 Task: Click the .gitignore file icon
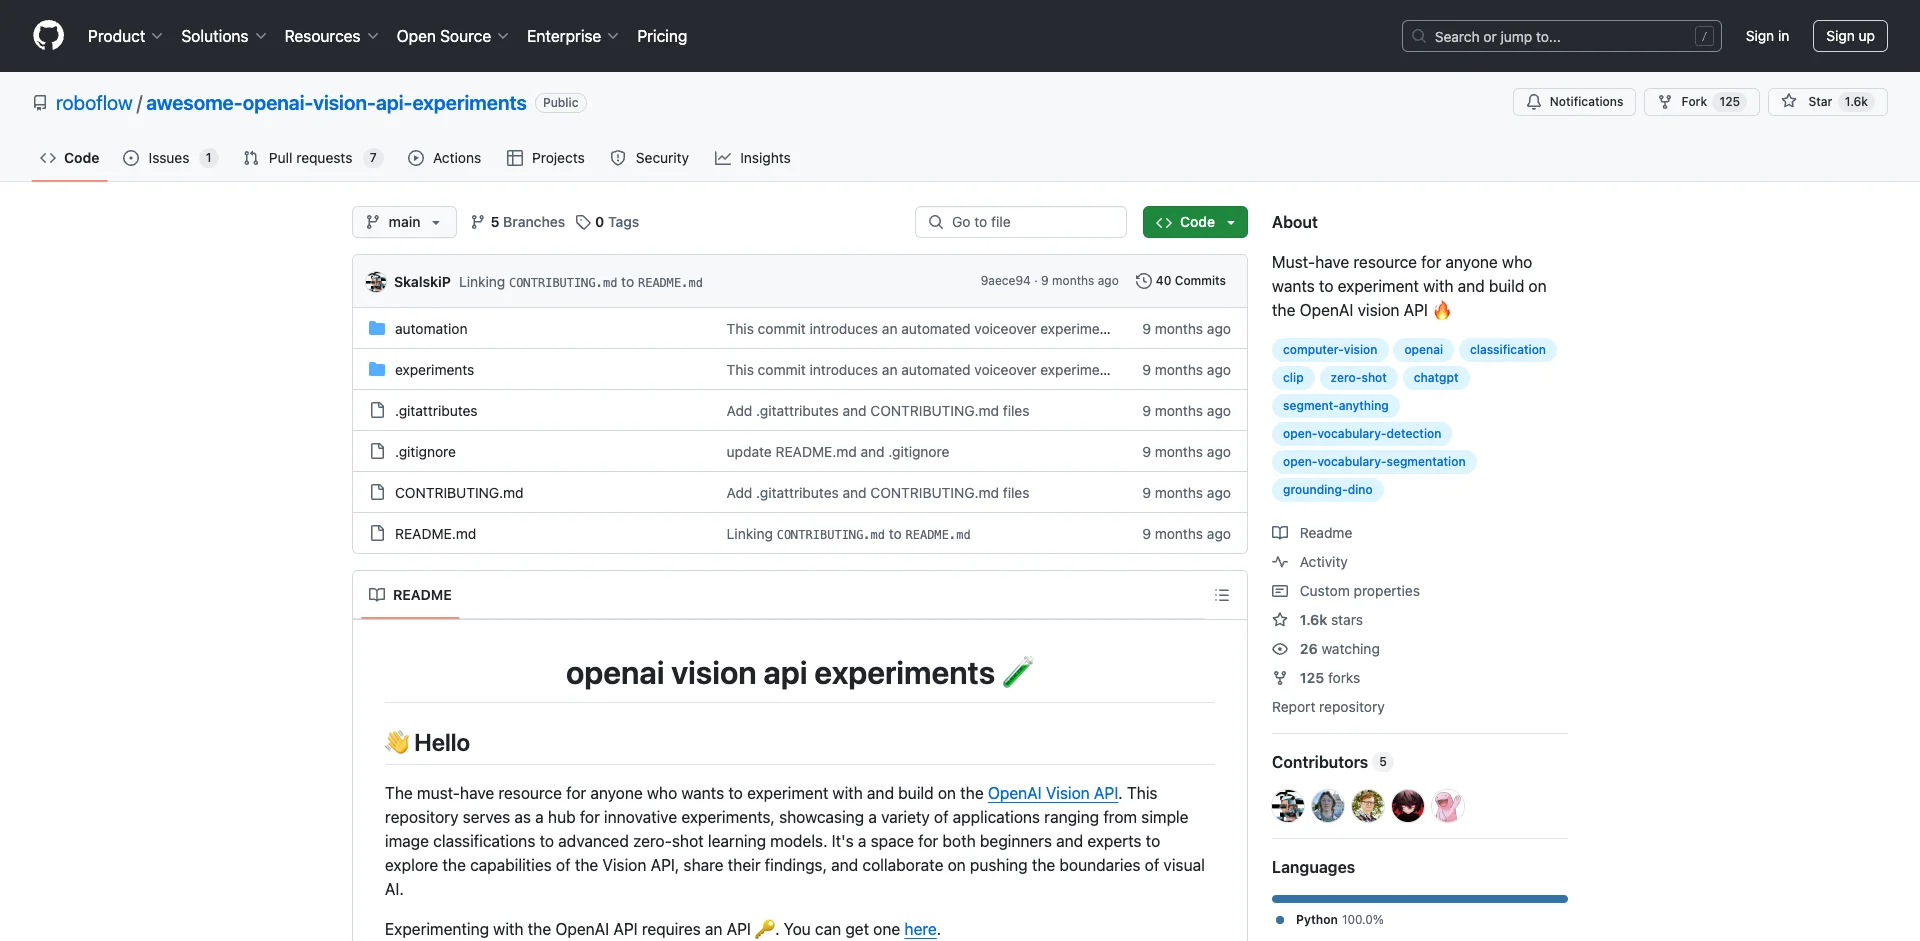377,451
